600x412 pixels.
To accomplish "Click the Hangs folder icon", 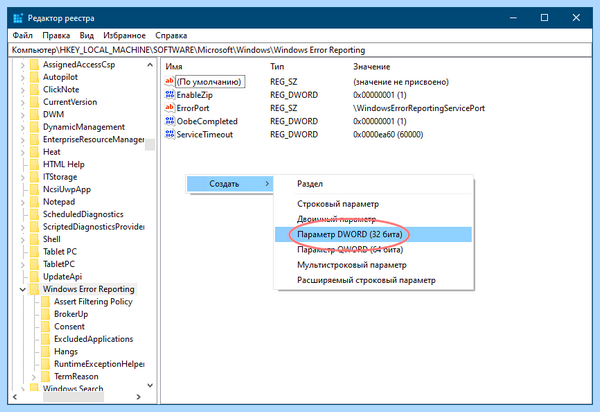I will (46, 352).
